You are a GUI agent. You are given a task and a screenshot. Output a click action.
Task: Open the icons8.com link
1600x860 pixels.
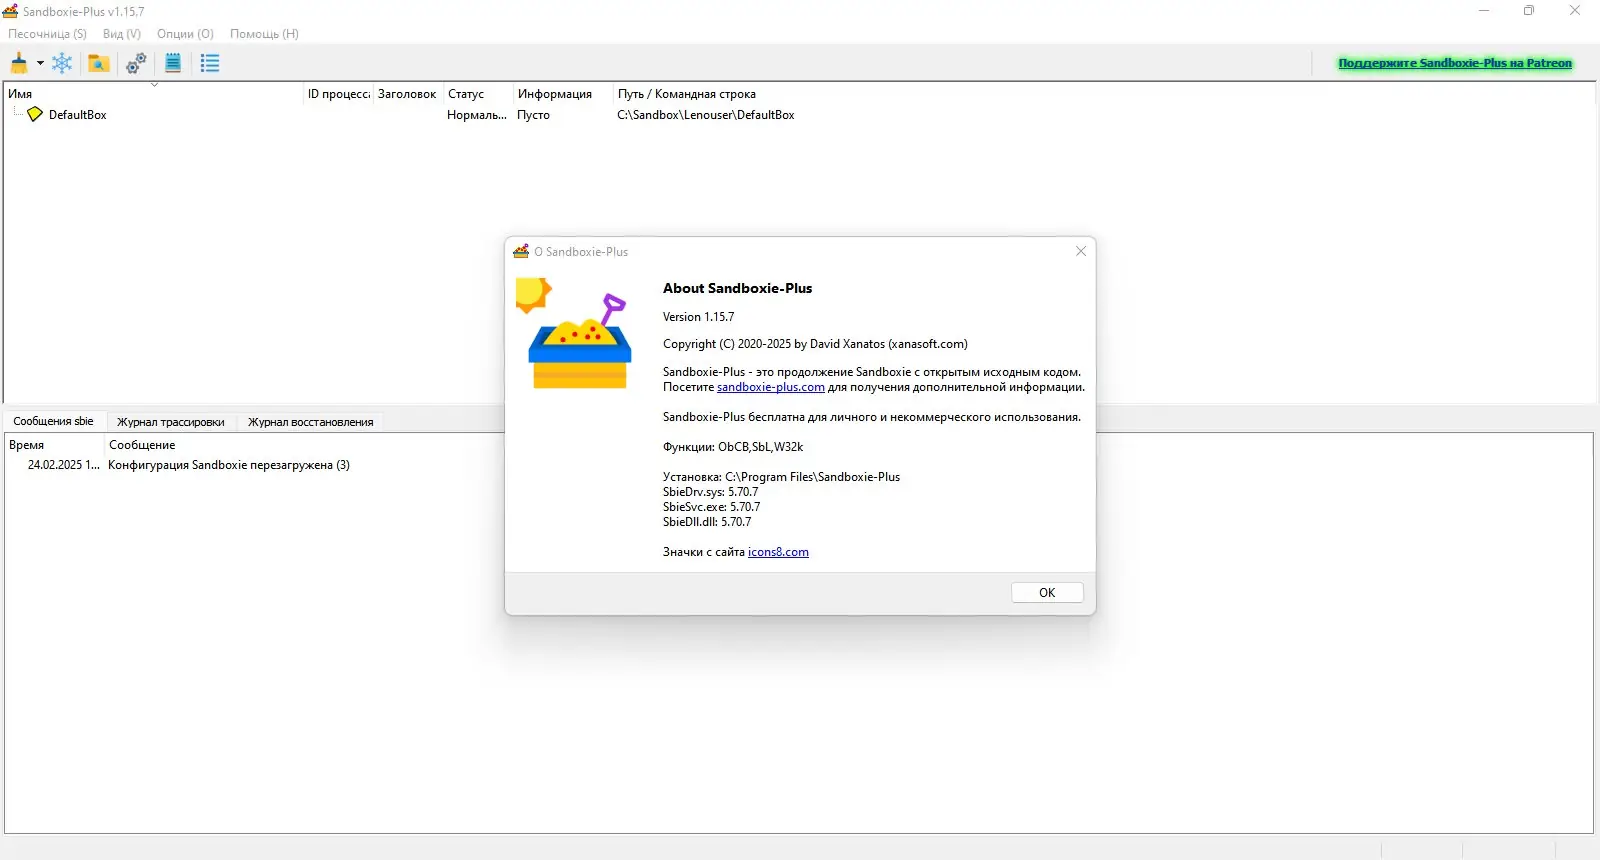[x=778, y=552]
